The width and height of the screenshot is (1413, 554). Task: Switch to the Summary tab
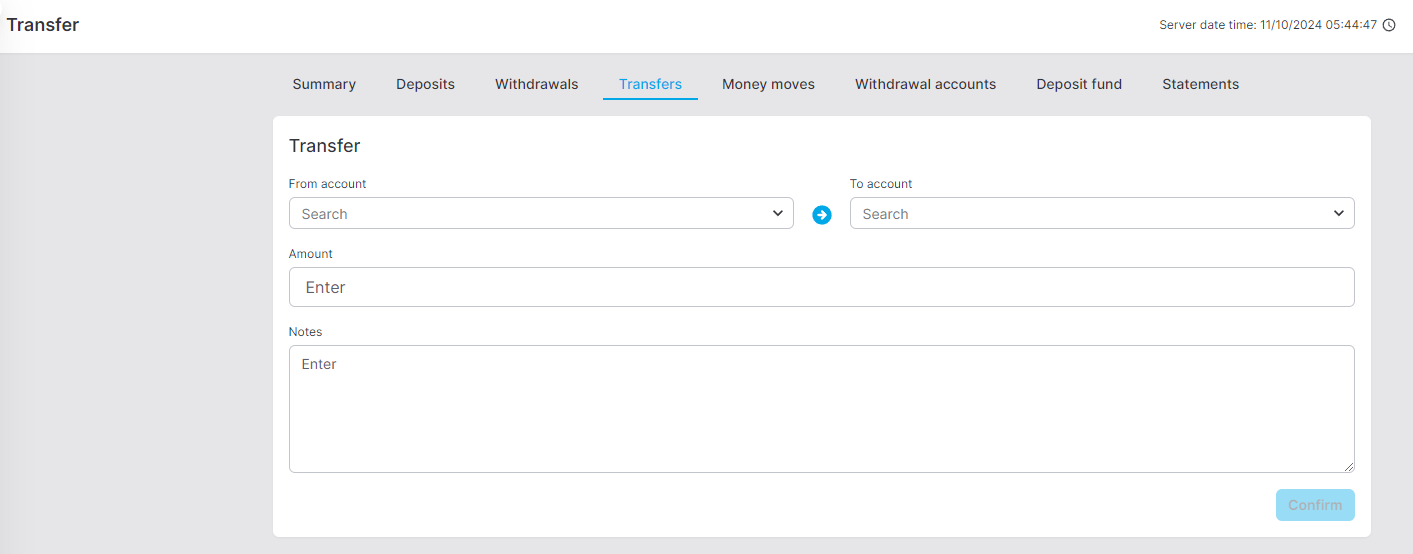click(x=324, y=84)
